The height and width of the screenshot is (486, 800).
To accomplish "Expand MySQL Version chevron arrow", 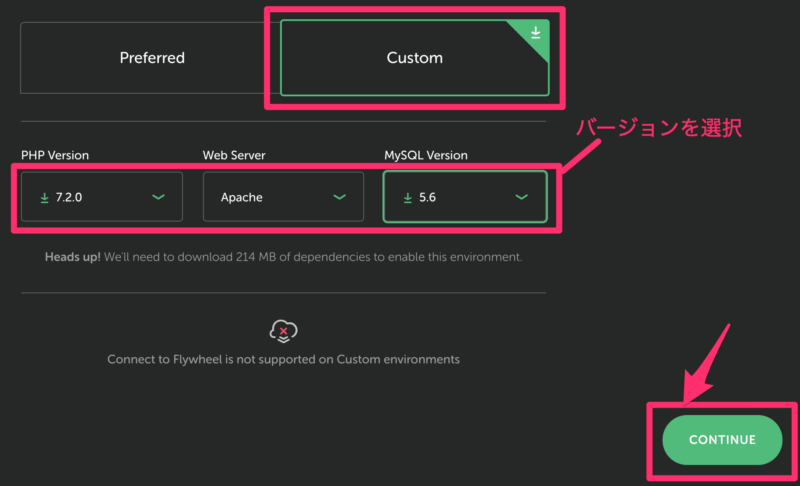I will [x=521, y=197].
